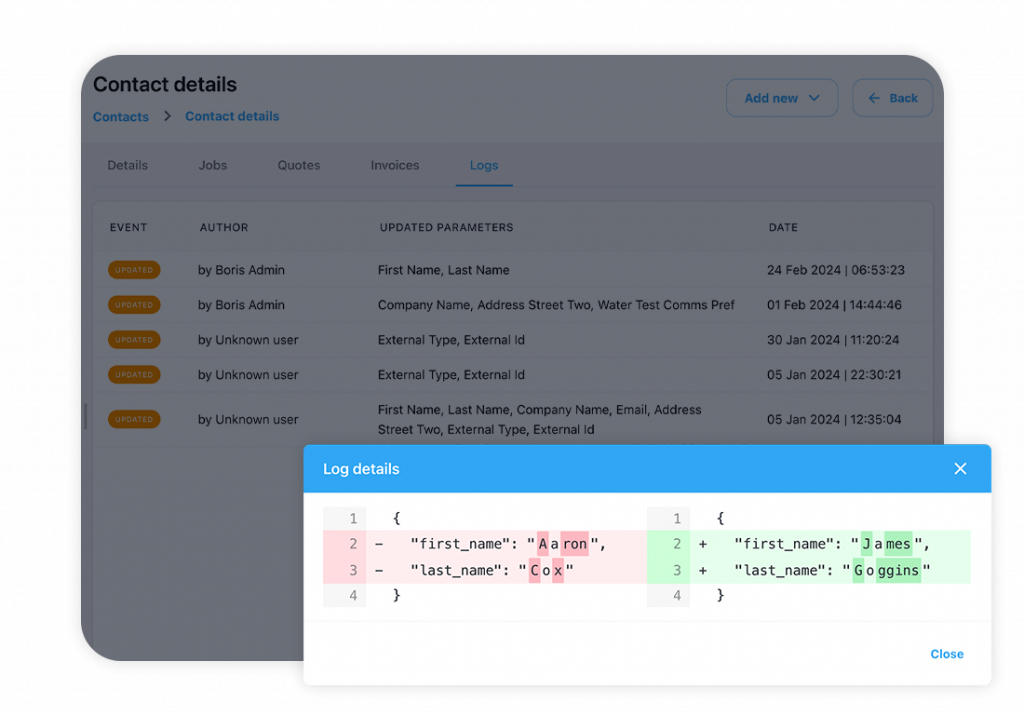Click the Back button
This screenshot has width=1024, height=715.
[x=892, y=97]
